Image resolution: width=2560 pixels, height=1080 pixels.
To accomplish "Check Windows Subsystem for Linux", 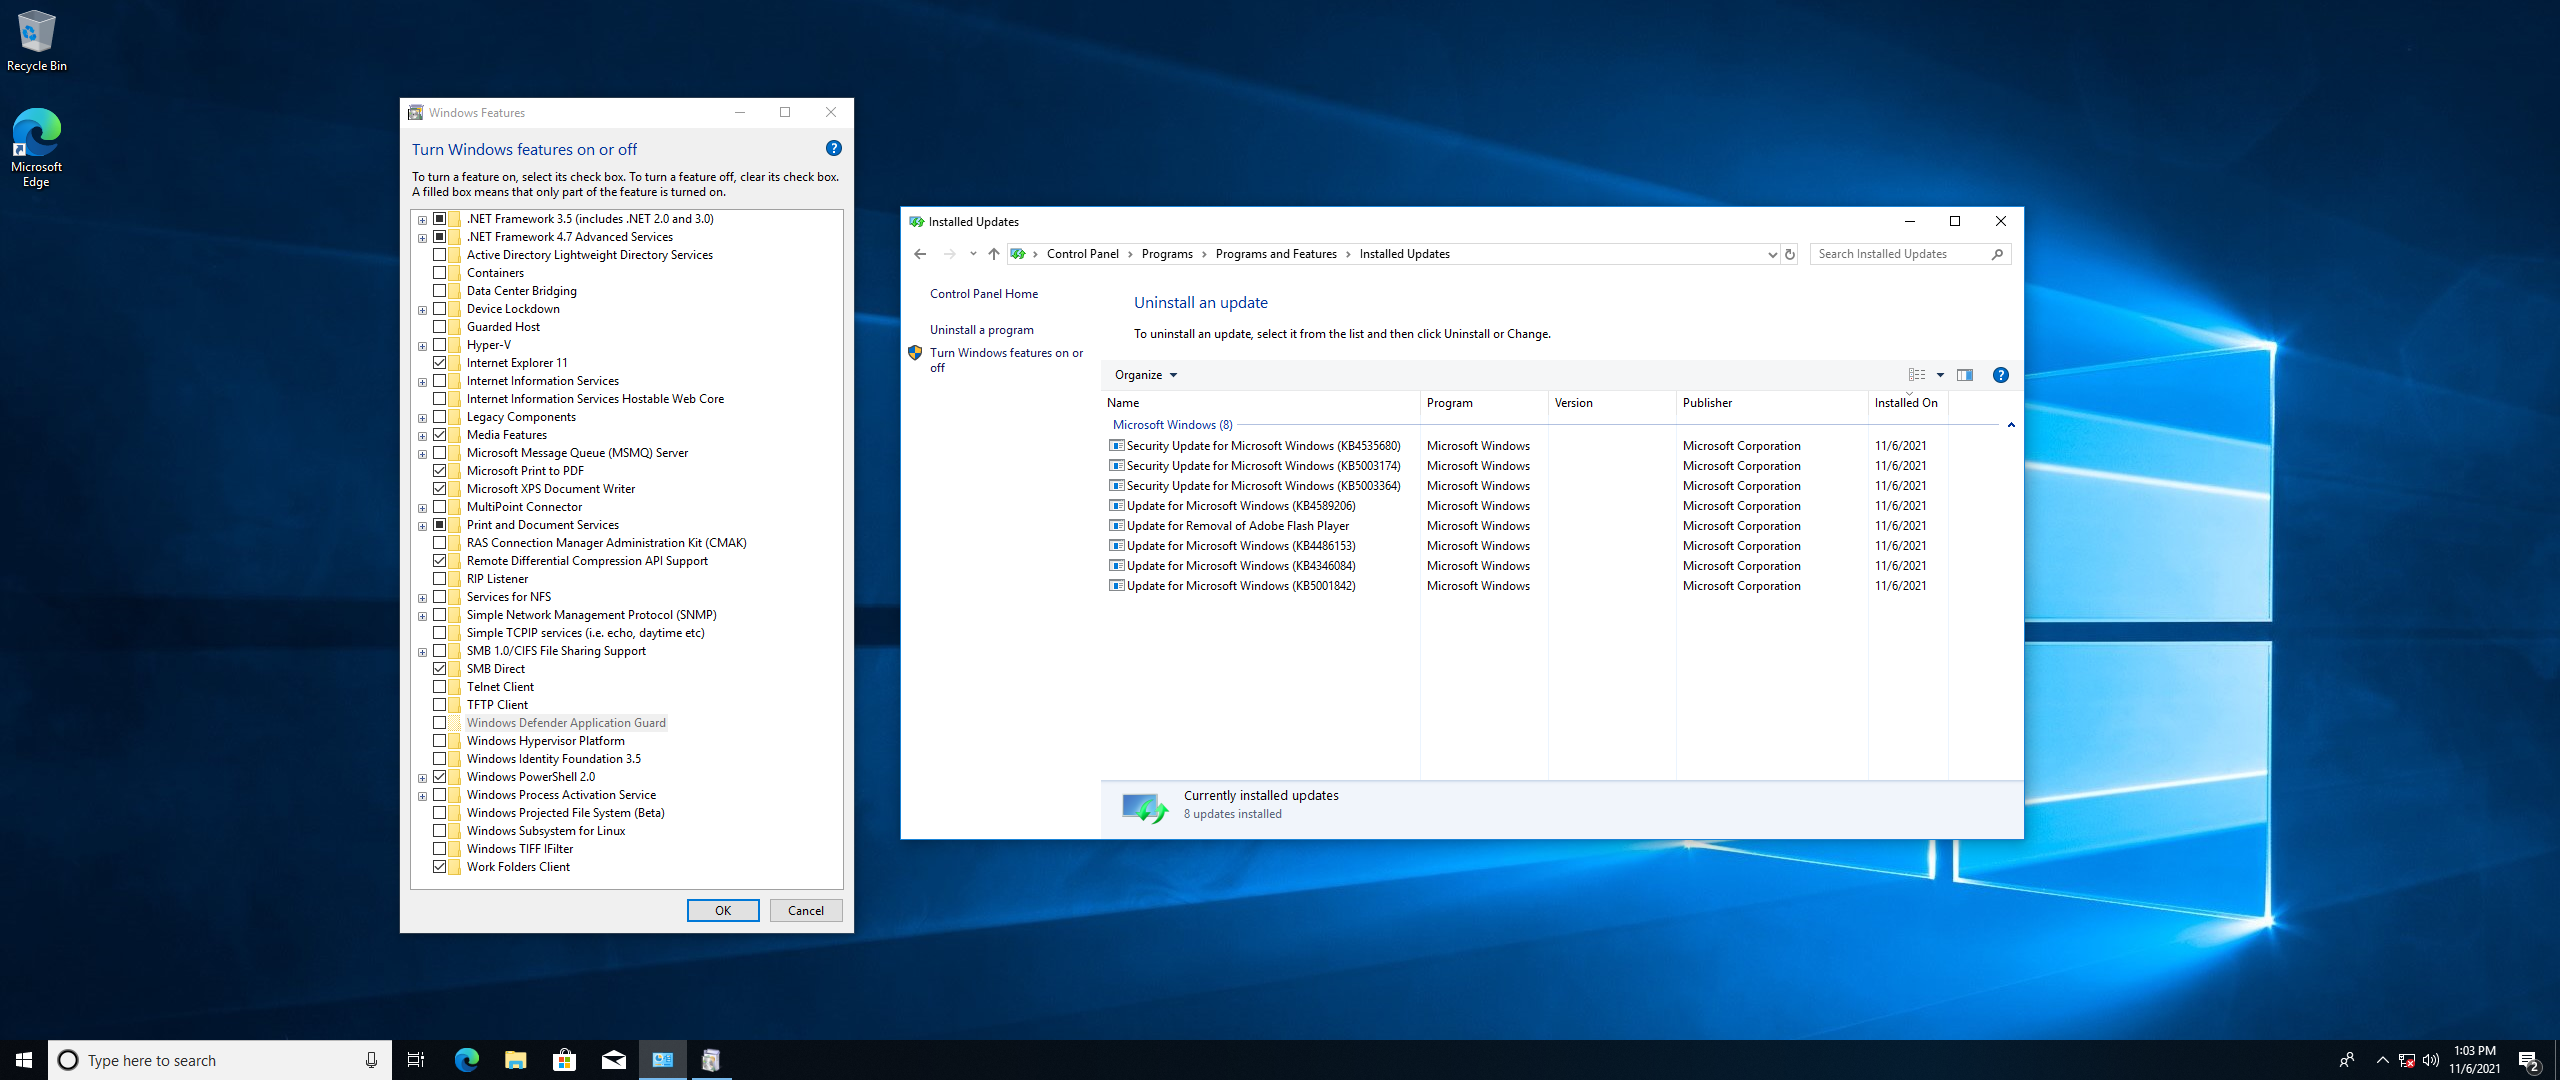I will [439, 831].
